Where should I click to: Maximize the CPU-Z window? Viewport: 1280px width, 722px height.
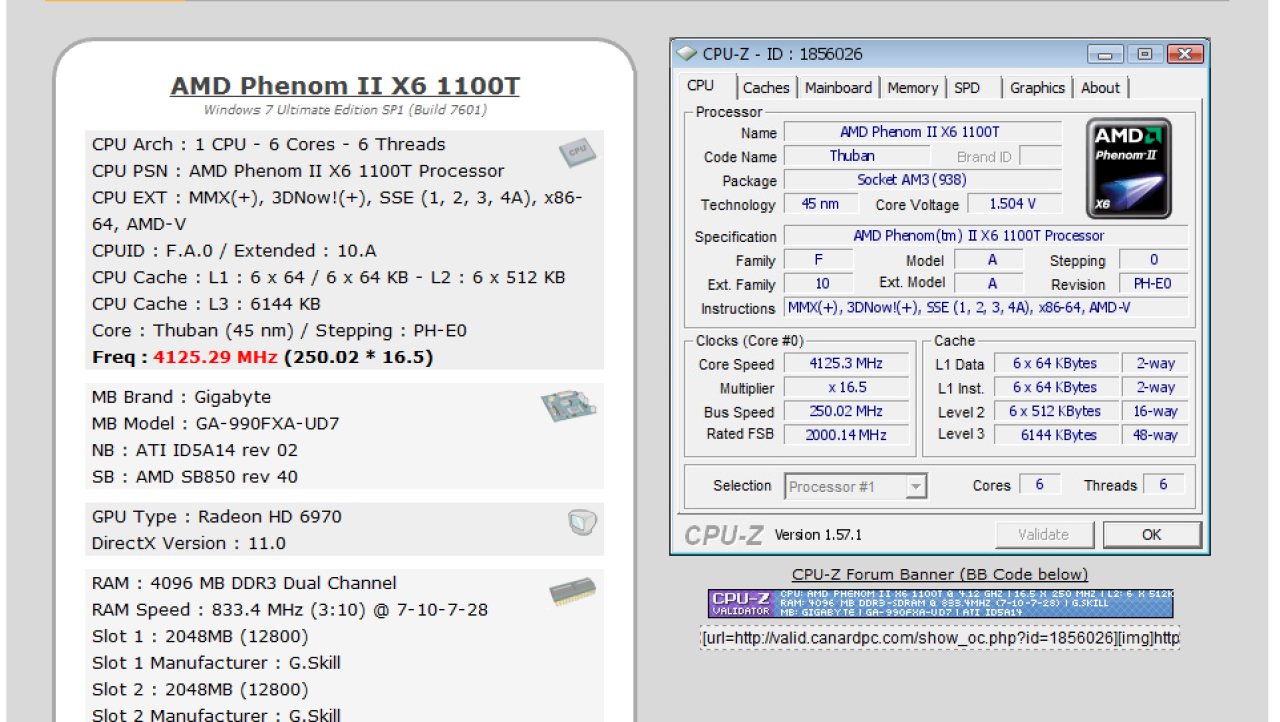point(1145,54)
